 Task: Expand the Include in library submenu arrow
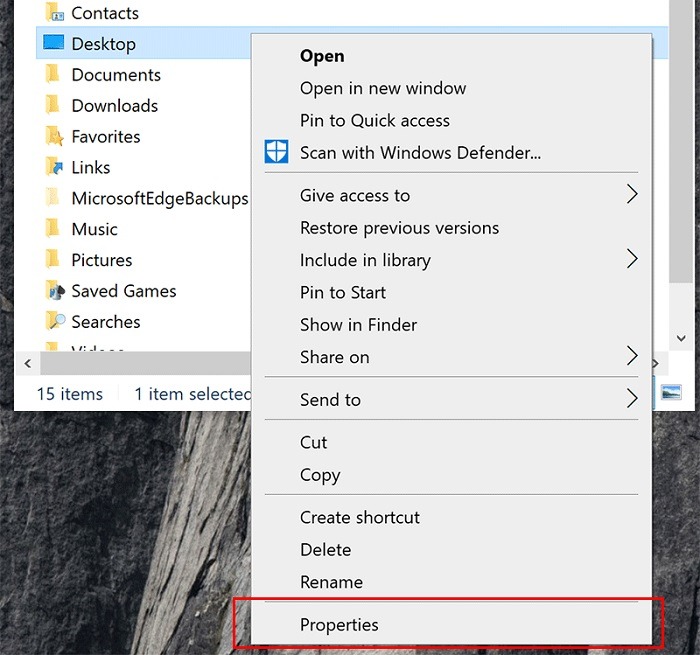click(x=632, y=259)
